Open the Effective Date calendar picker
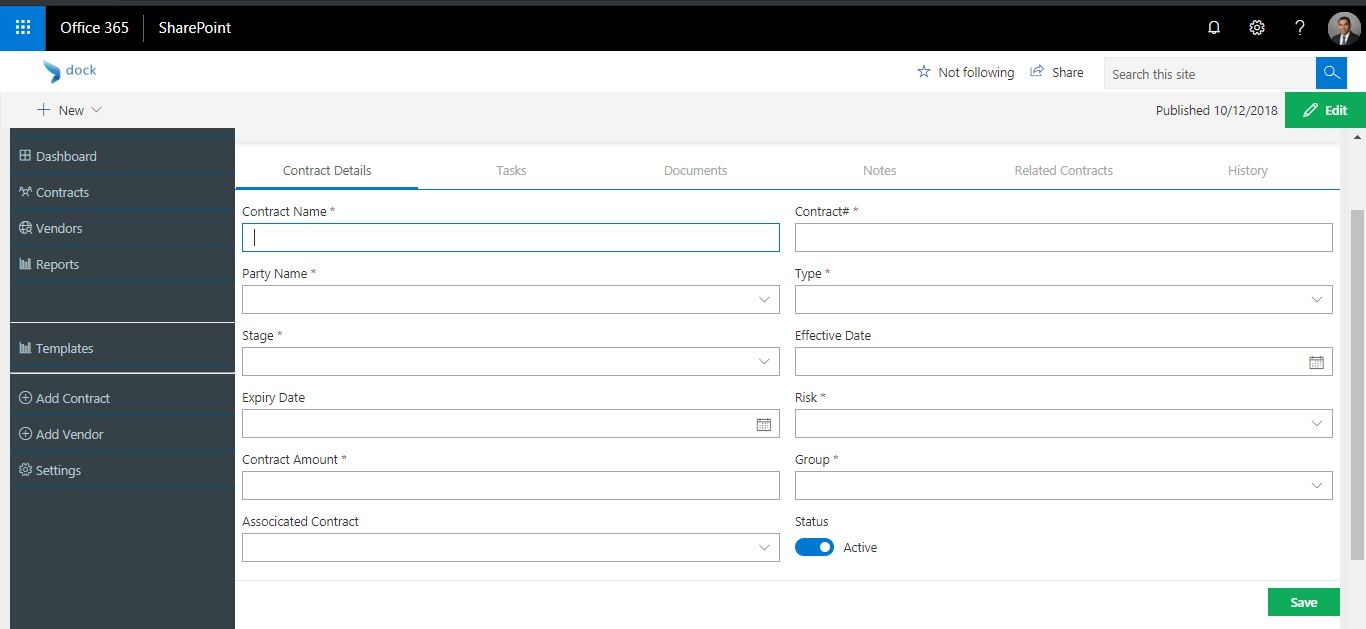This screenshot has height=629, width=1366. (x=1317, y=362)
